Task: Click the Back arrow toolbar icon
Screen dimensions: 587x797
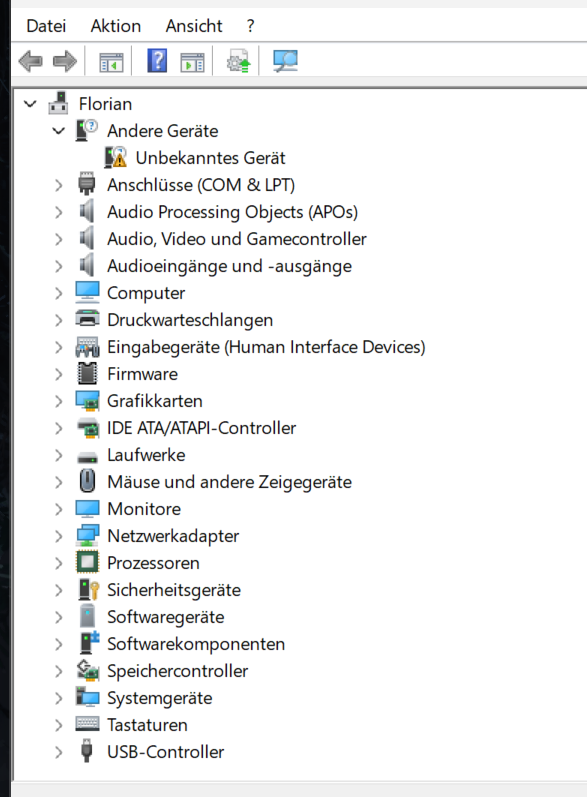Action: pyautogui.click(x=30, y=61)
